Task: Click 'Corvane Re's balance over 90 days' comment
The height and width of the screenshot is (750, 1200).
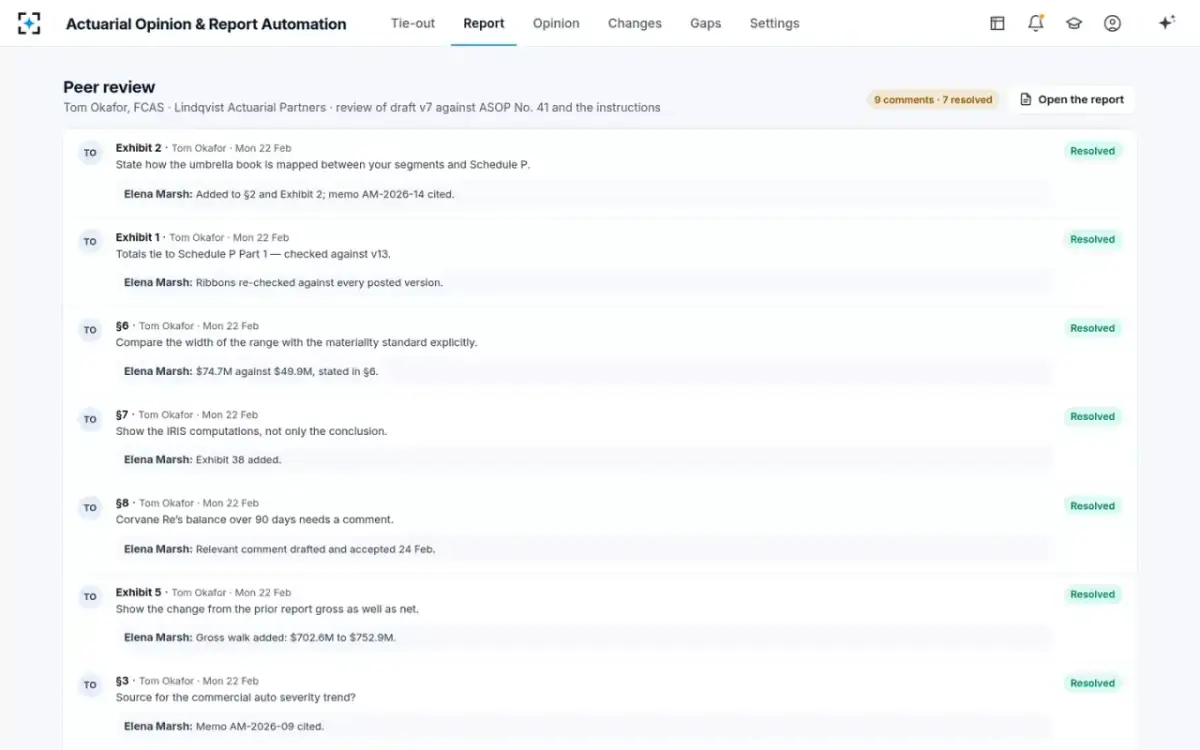Action: point(254,520)
